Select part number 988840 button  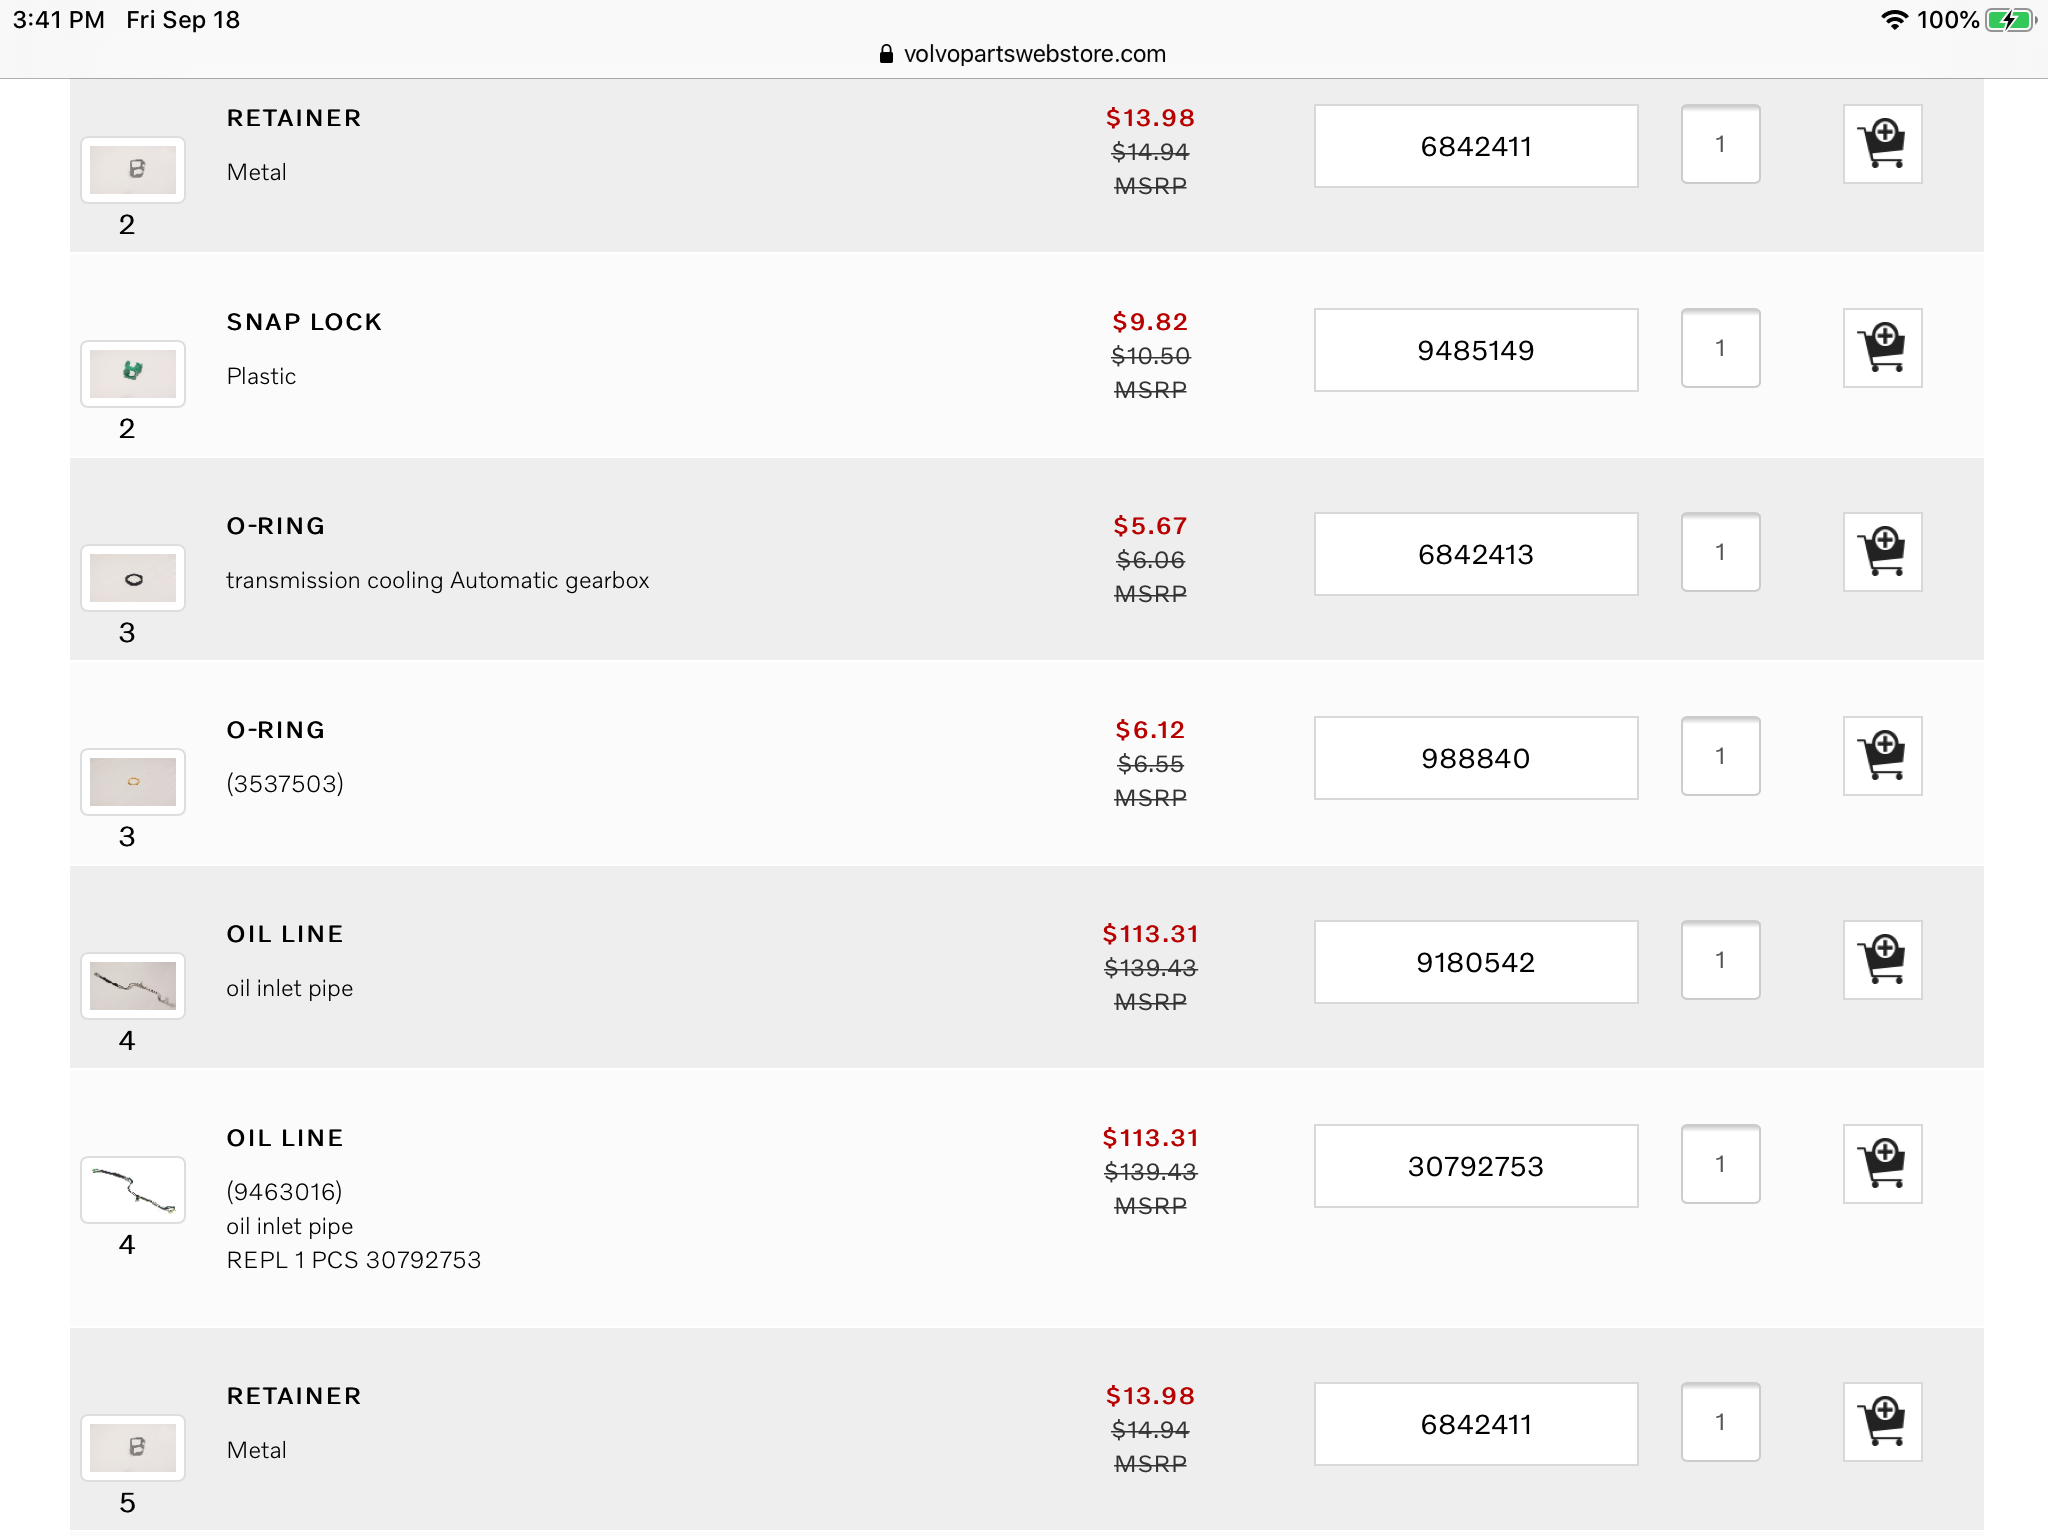1475,758
